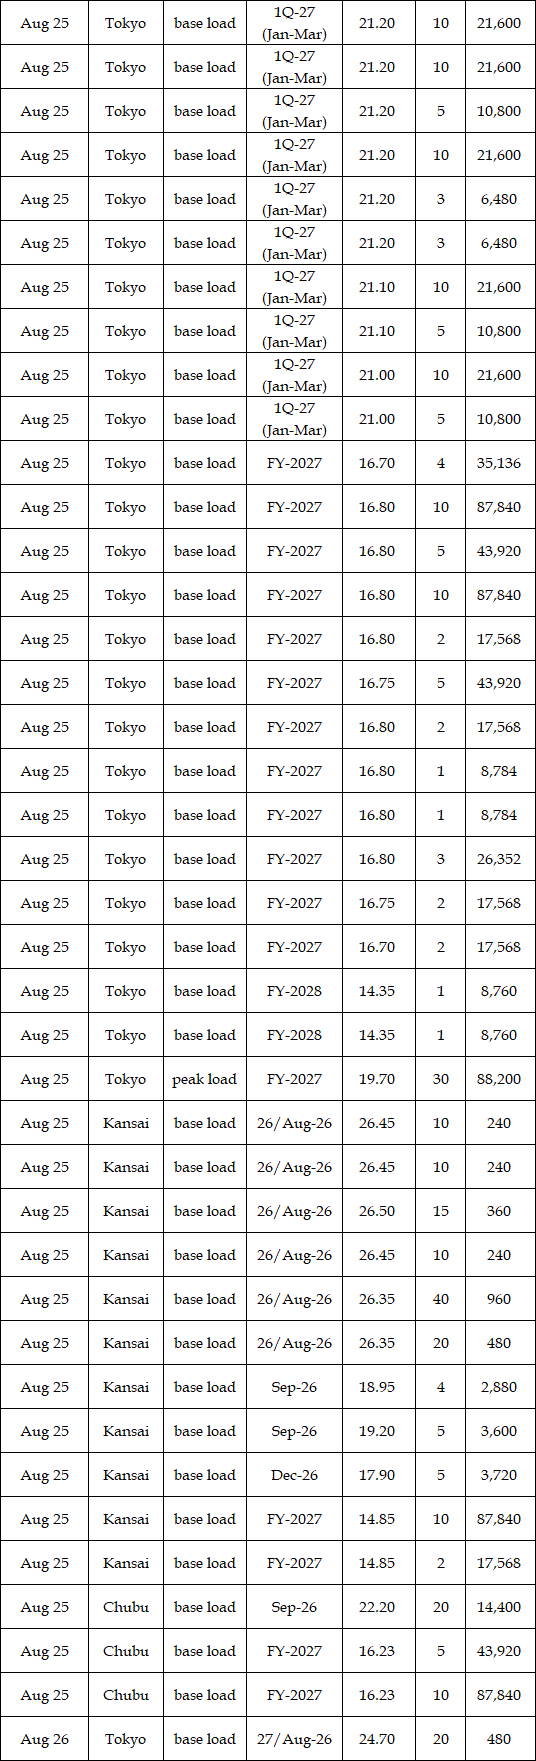Image resolution: width=536 pixels, height=1761 pixels.
Task: Click the 3,600 volume cell
Action: click(x=499, y=1431)
